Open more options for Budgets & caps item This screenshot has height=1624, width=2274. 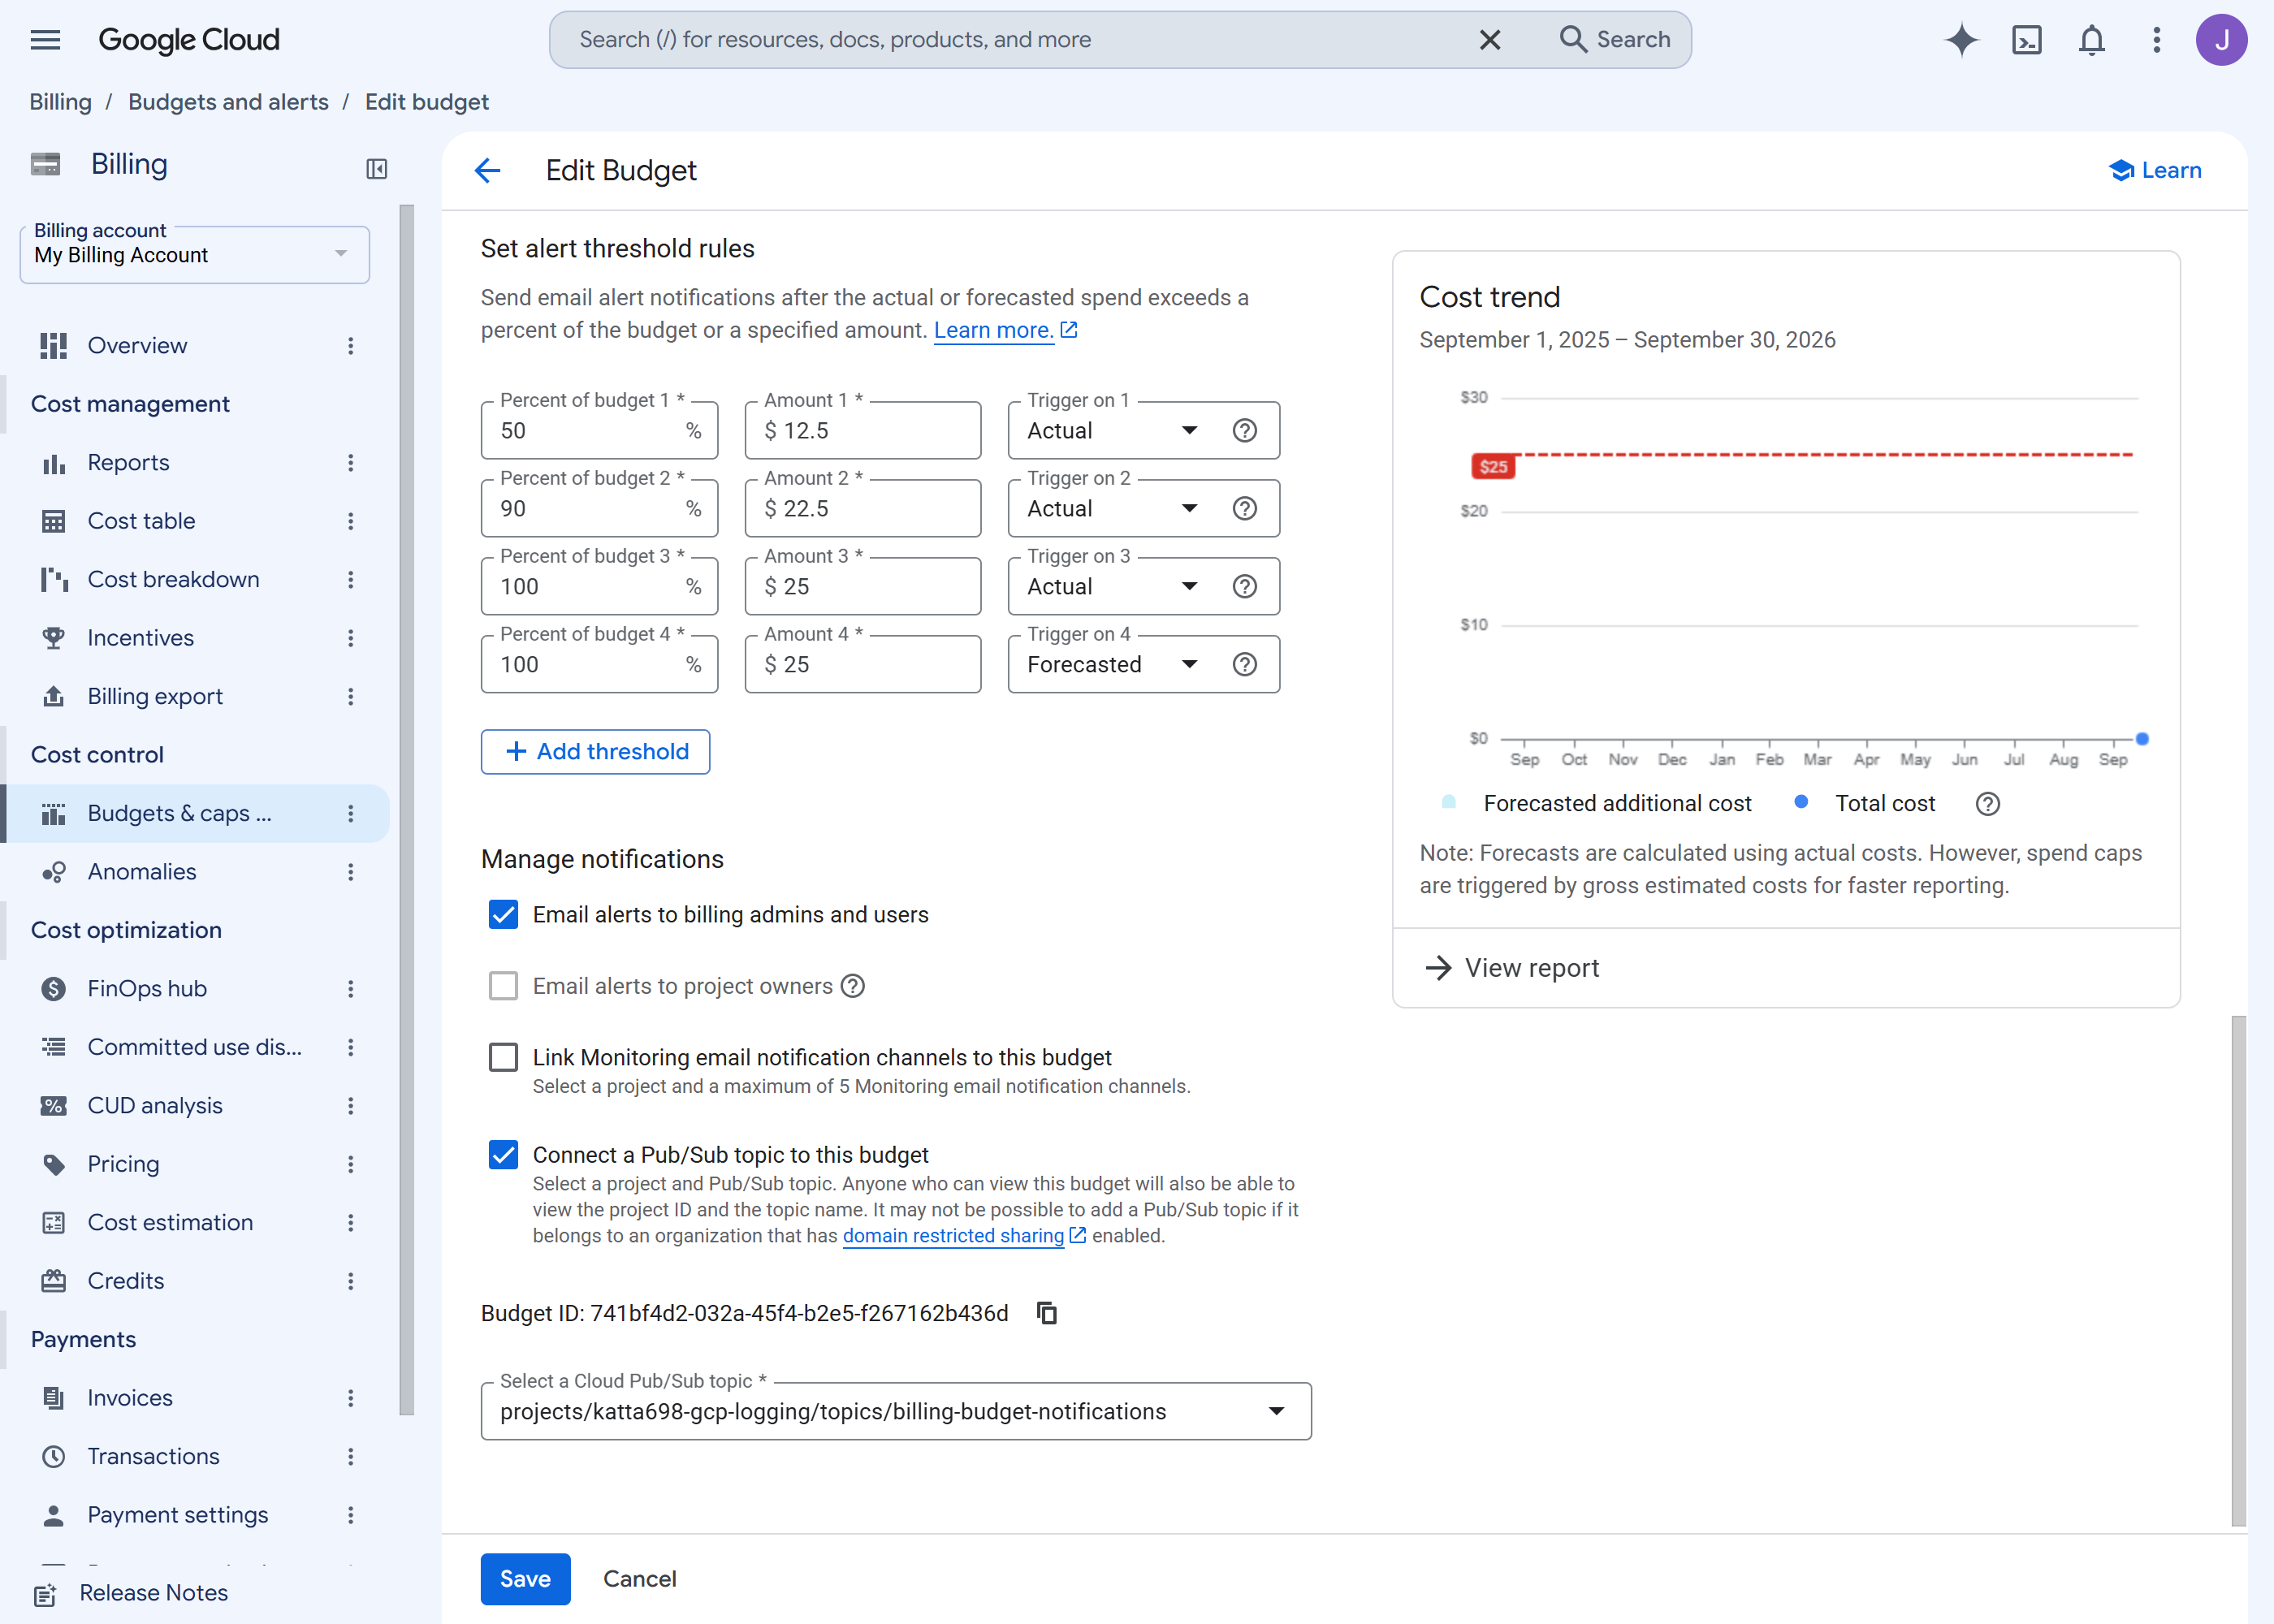(x=351, y=814)
